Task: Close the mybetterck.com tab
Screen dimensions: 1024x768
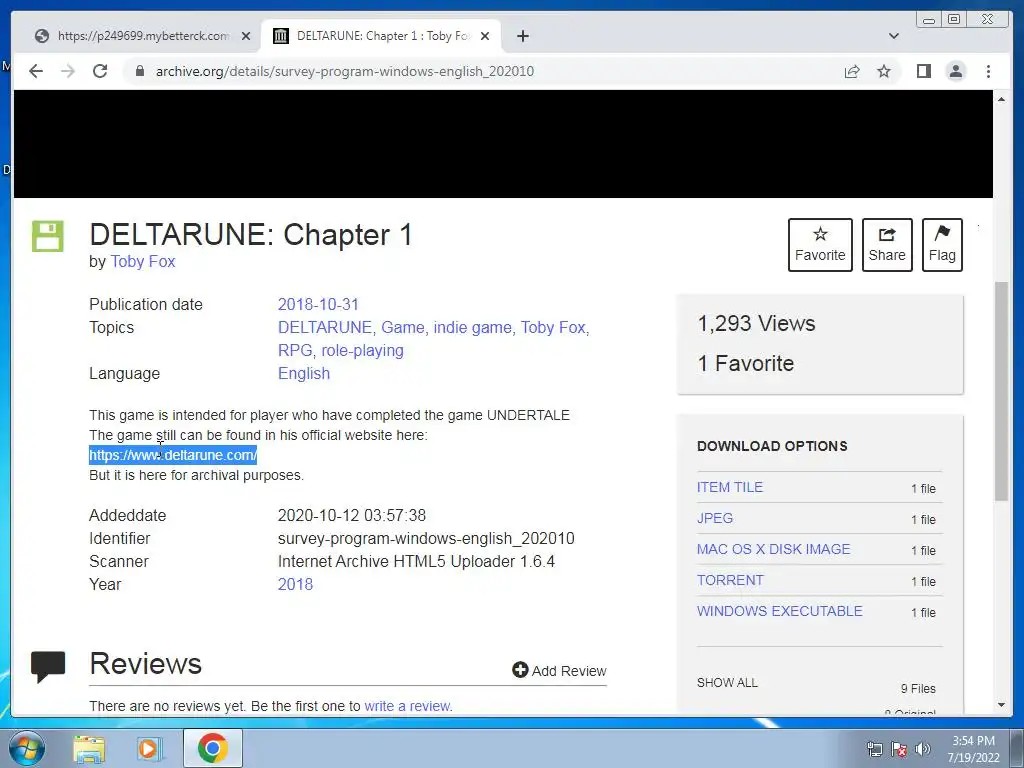Action: click(246, 36)
